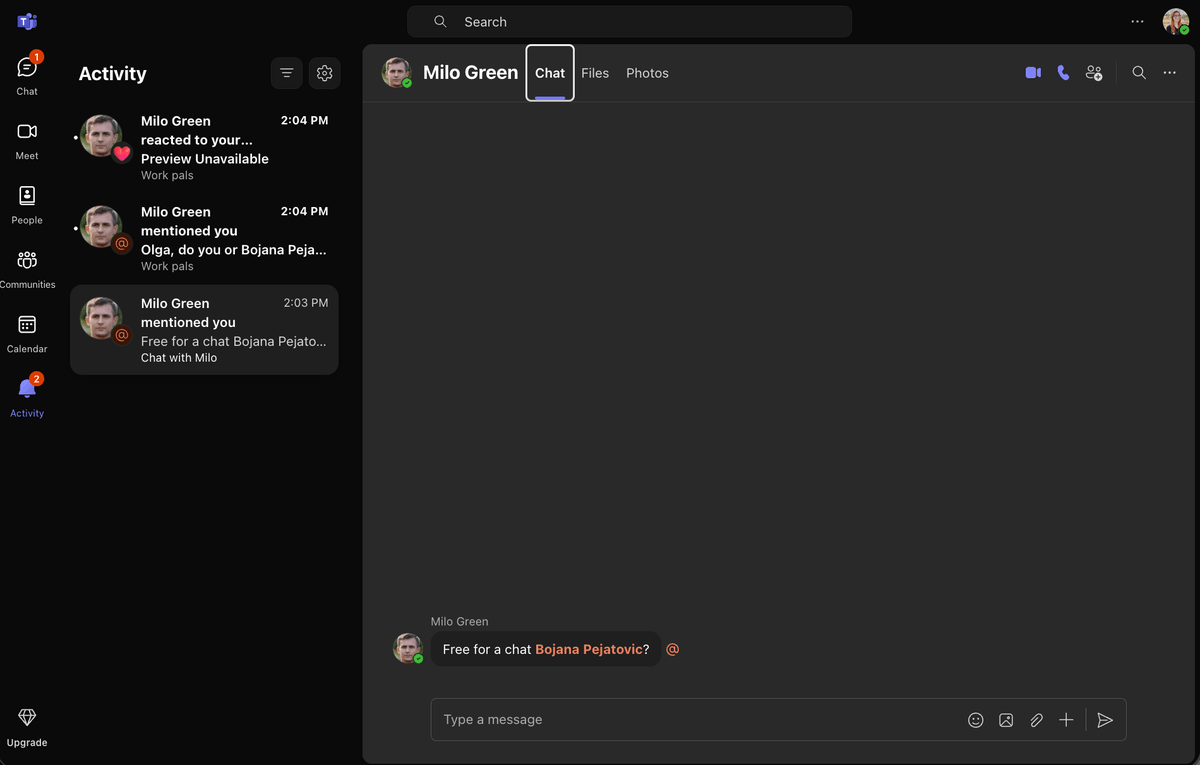The width and height of the screenshot is (1200, 765).
Task: Open the emoji picker in the message box
Action: [x=975, y=719]
